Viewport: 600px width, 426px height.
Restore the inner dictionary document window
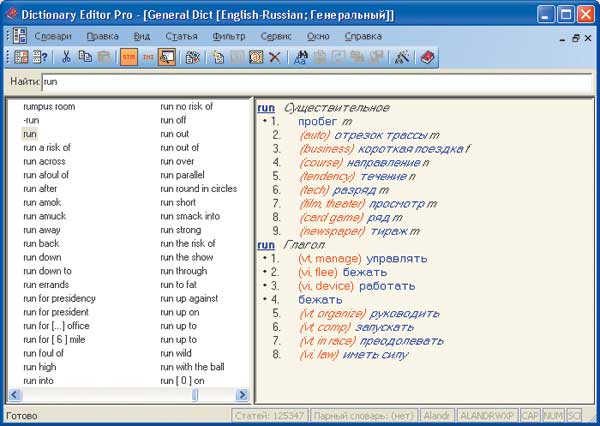(x=576, y=38)
